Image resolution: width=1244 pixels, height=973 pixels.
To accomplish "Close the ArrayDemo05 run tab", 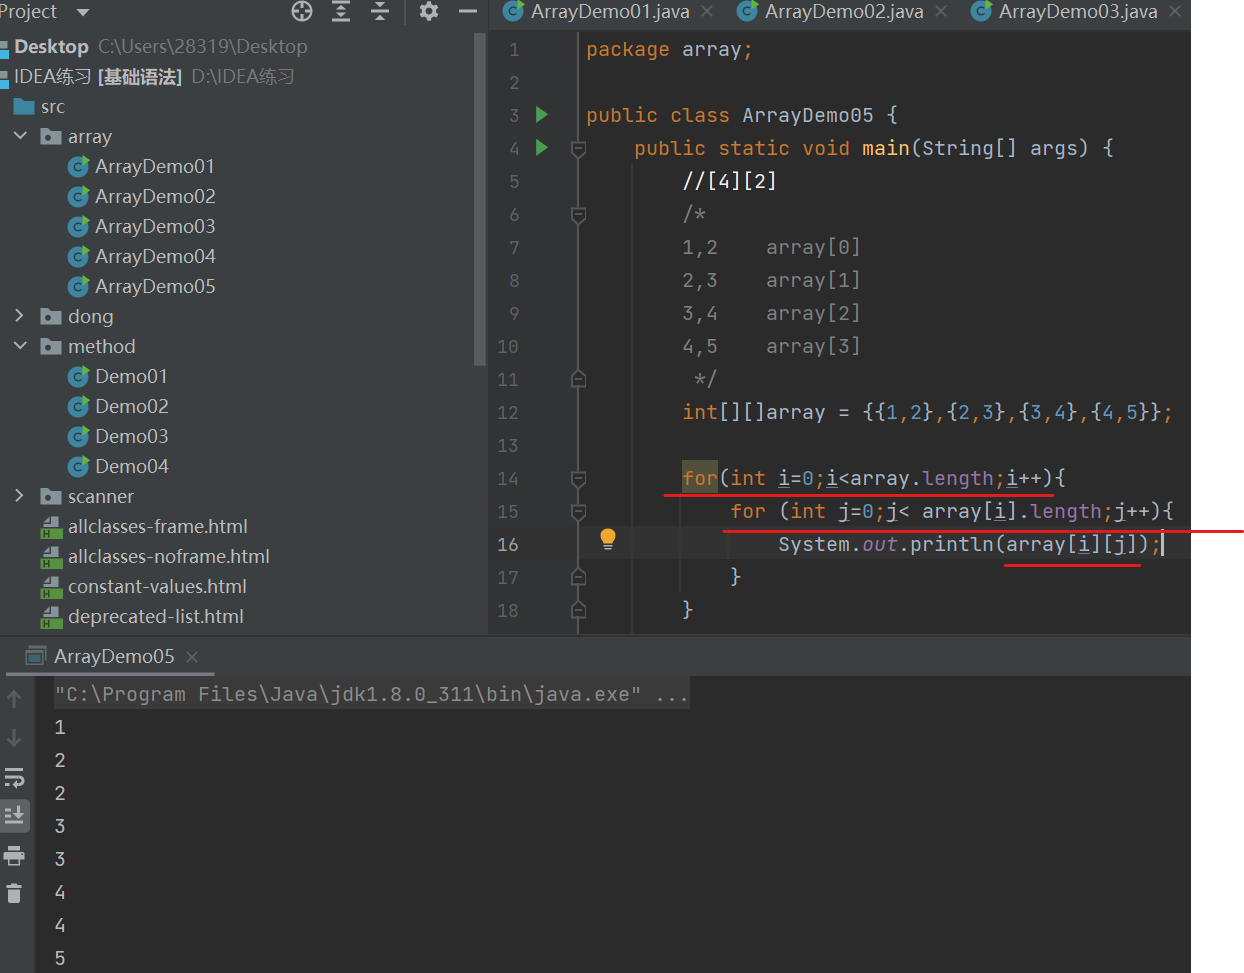I will point(192,657).
